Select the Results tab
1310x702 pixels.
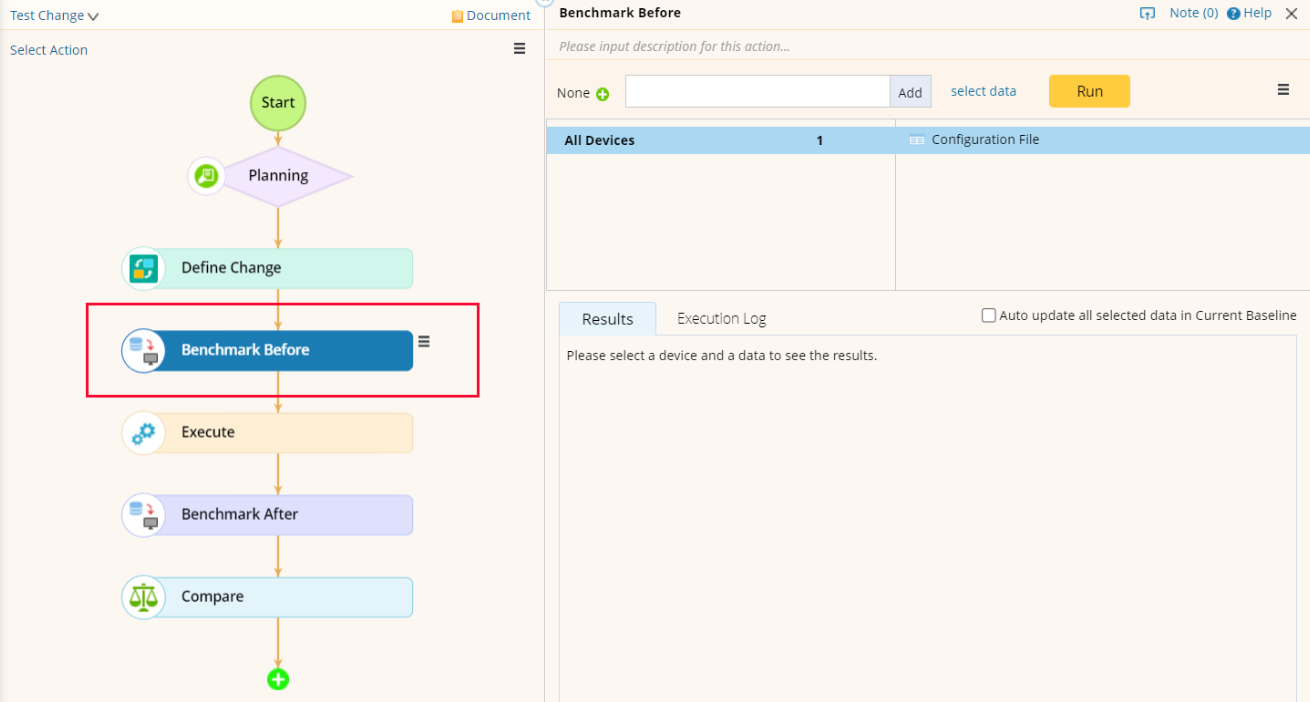(607, 319)
